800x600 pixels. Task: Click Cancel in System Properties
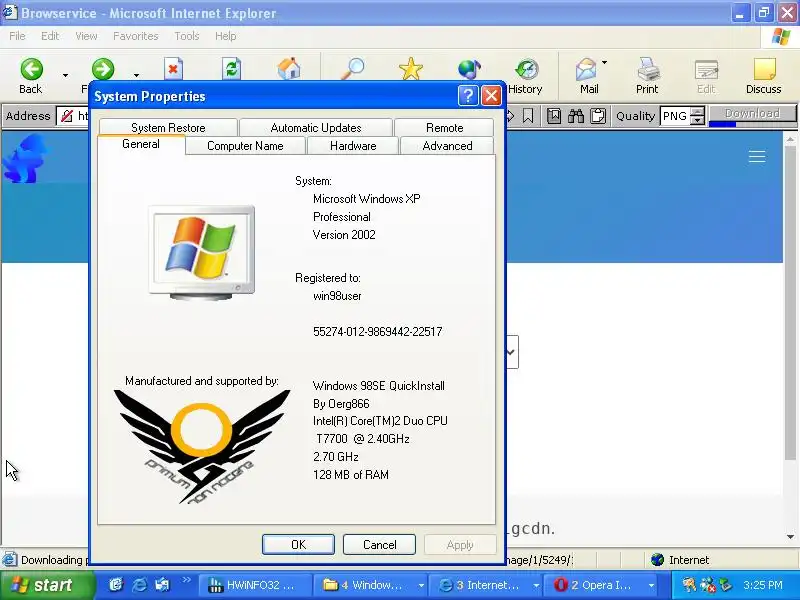pos(380,544)
